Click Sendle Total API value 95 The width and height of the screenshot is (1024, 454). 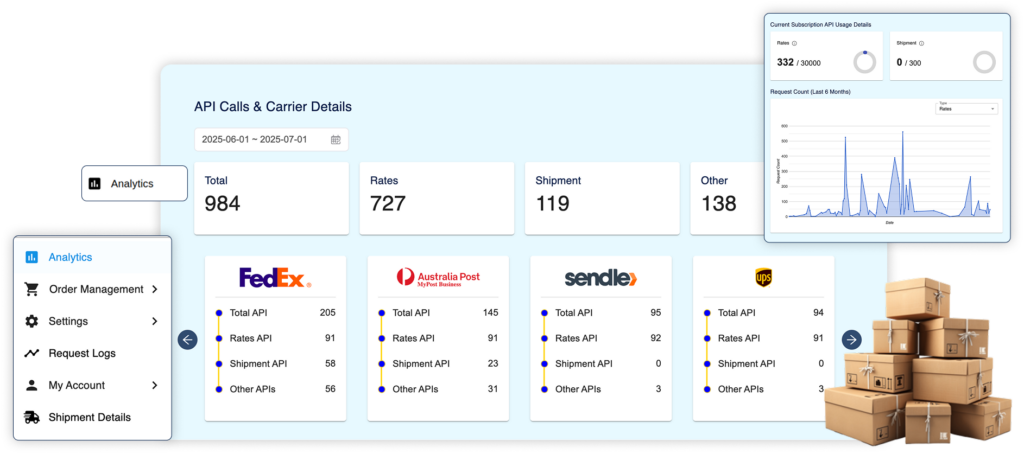pyautogui.click(x=655, y=313)
